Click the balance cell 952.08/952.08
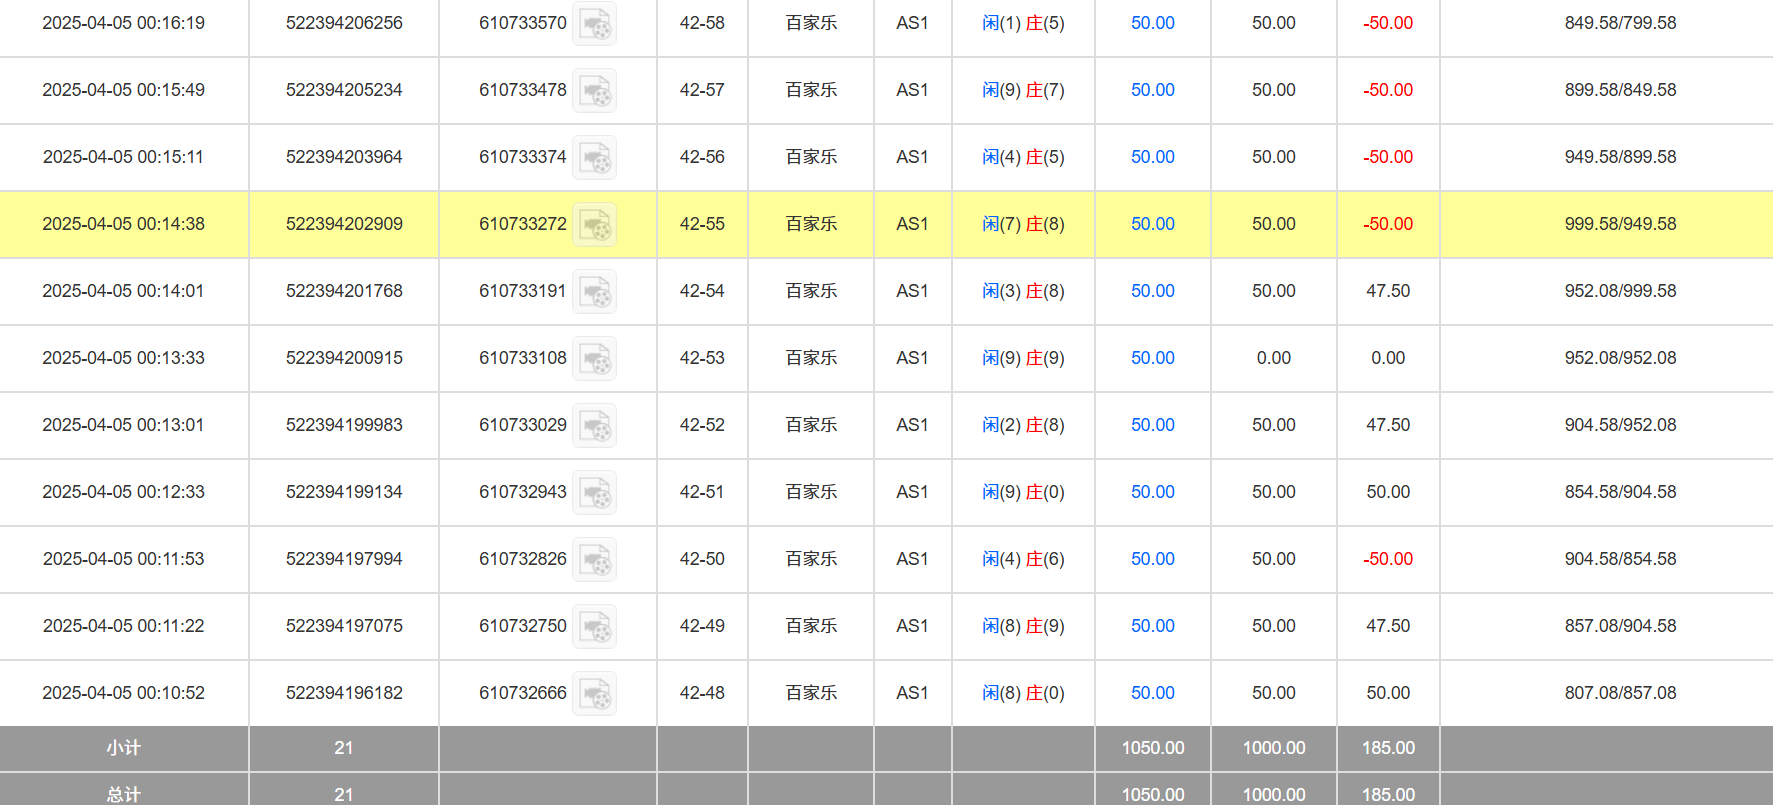 (x=1620, y=358)
